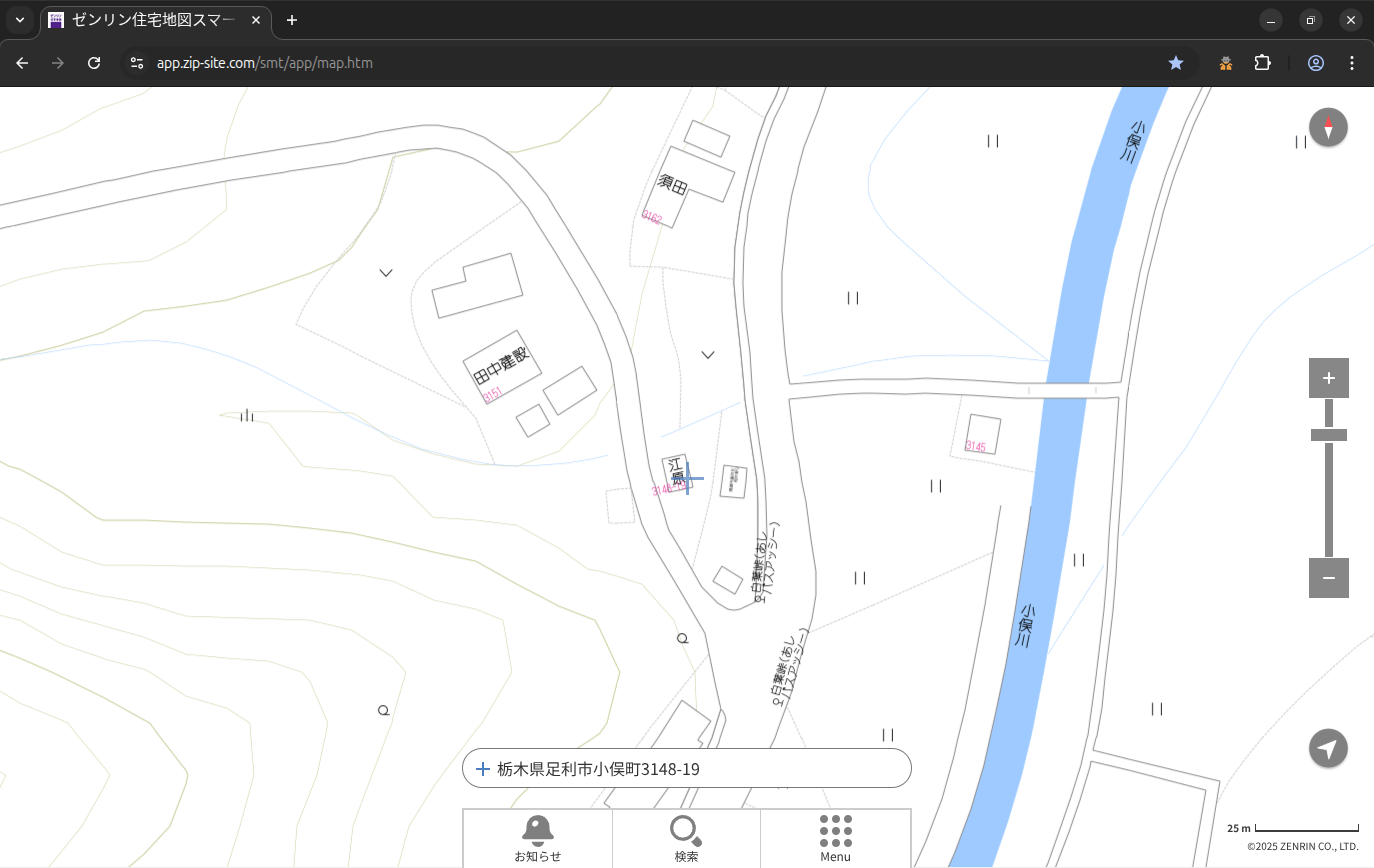
Task: Select the ゼンリン住宅地図 browser tab
Action: point(155,20)
